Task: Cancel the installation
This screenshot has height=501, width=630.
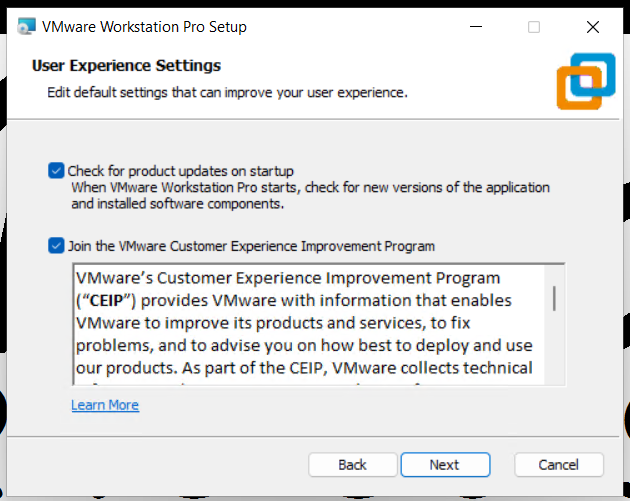Action: (558, 465)
